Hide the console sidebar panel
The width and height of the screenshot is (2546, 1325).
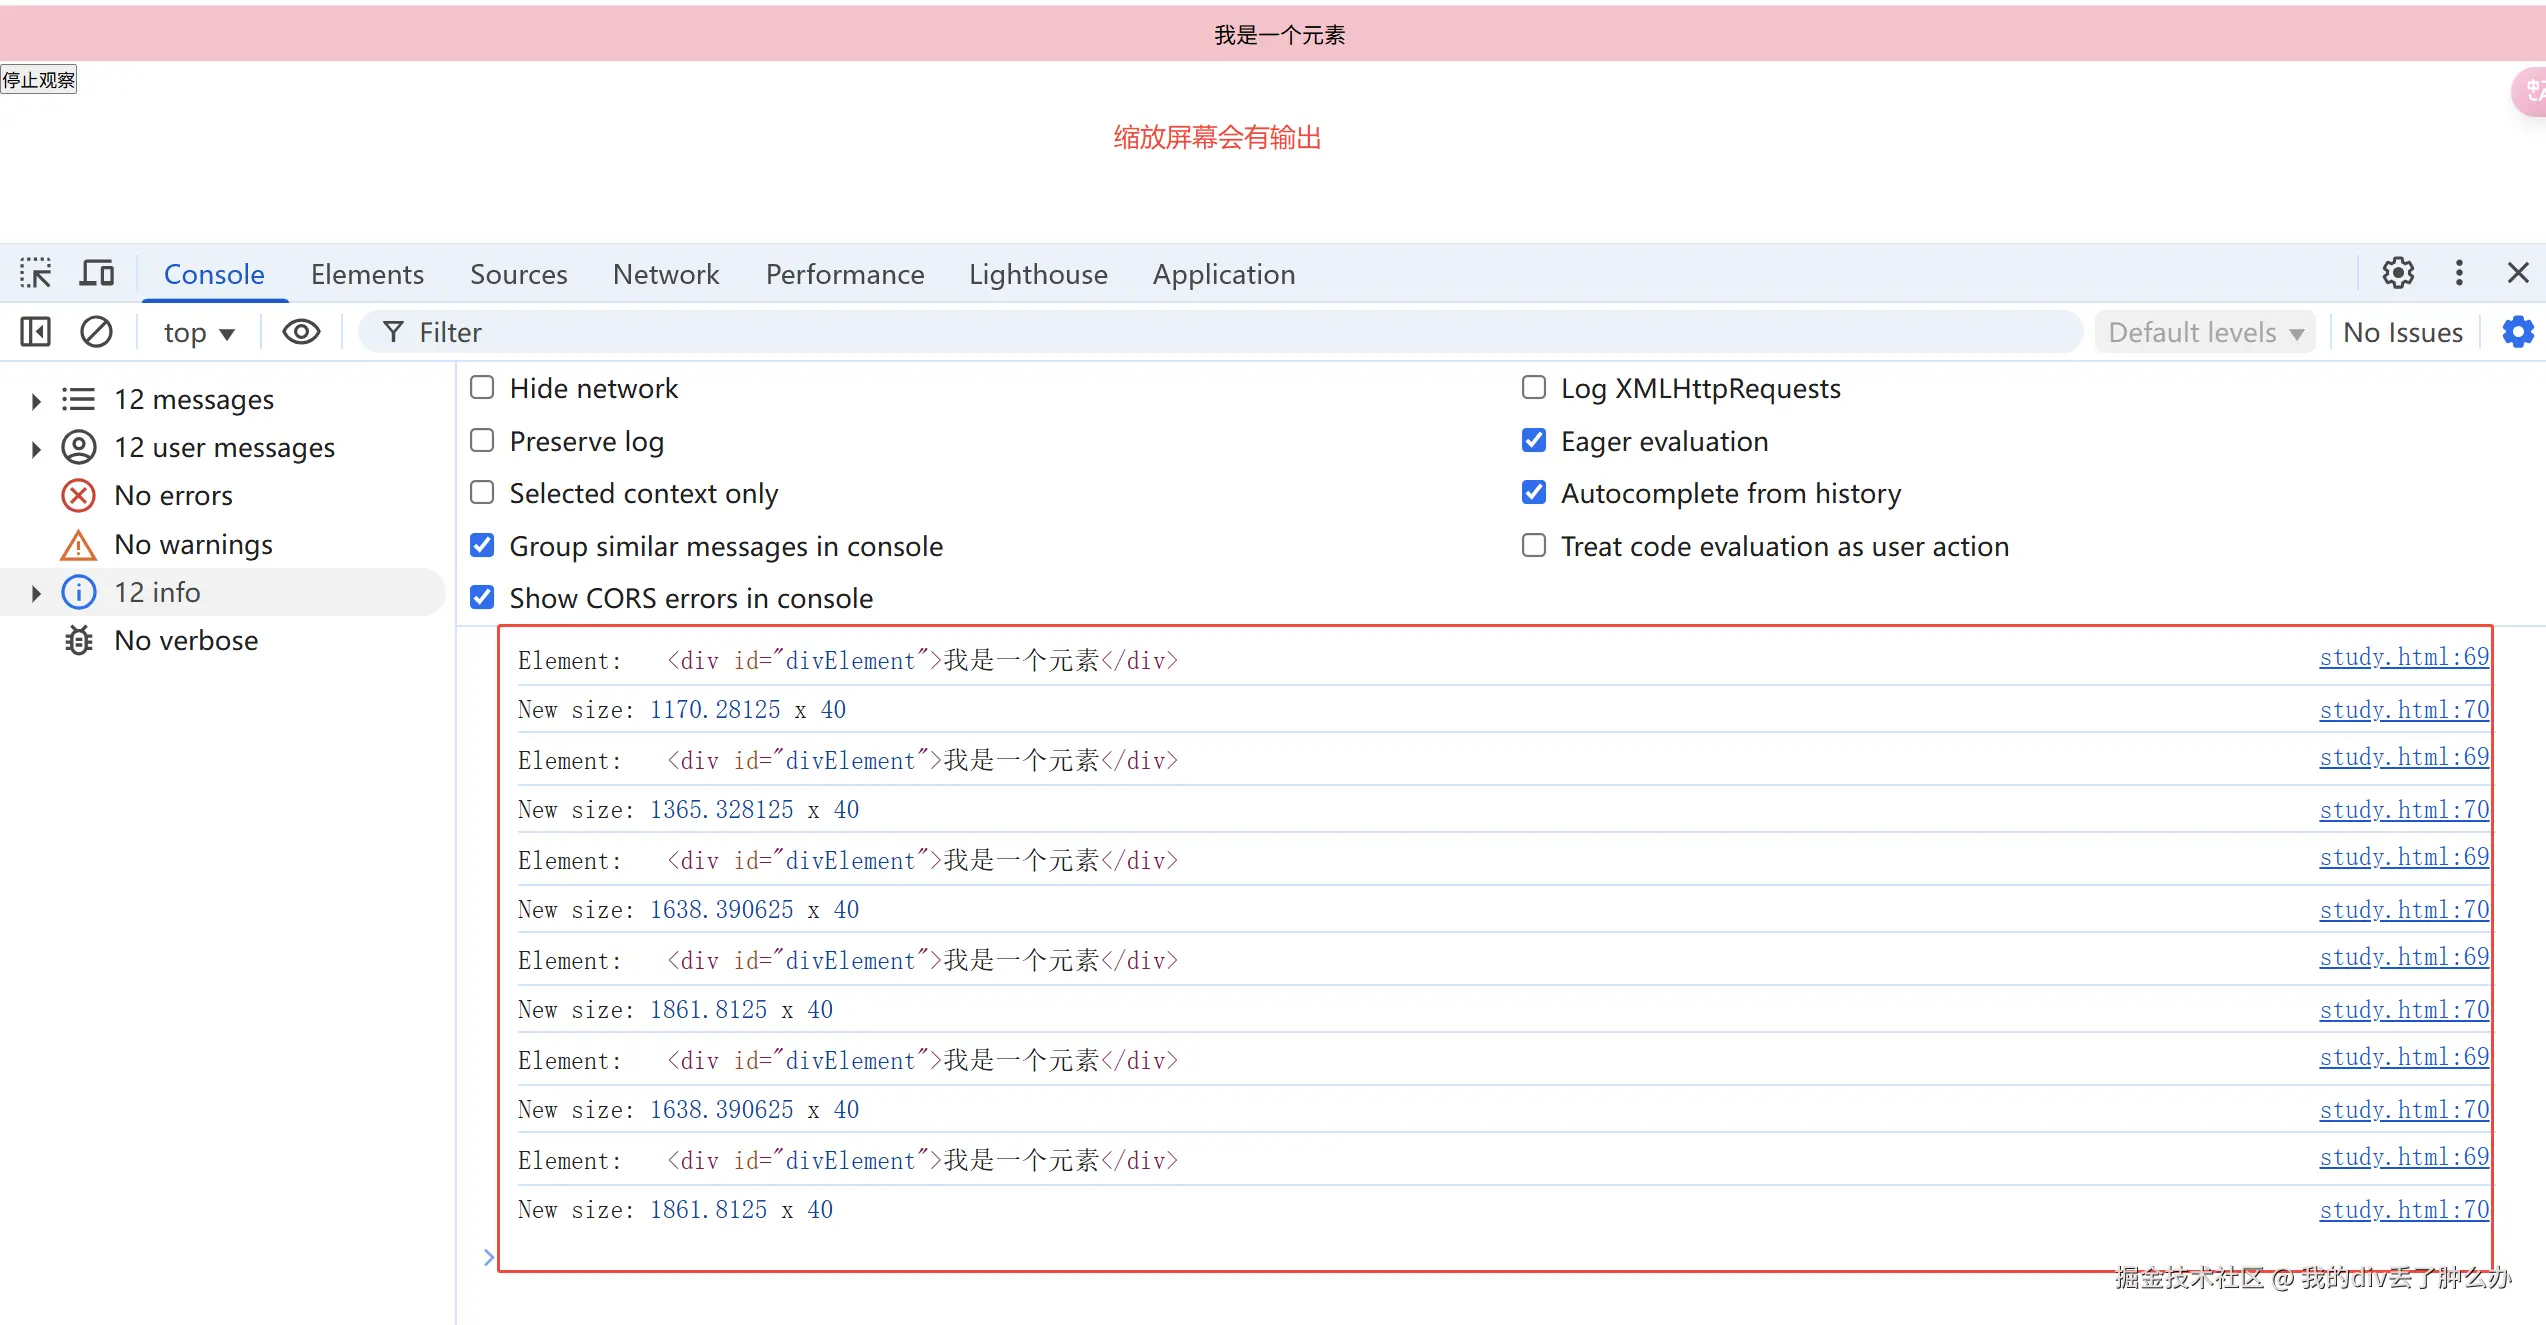pyautogui.click(x=35, y=332)
